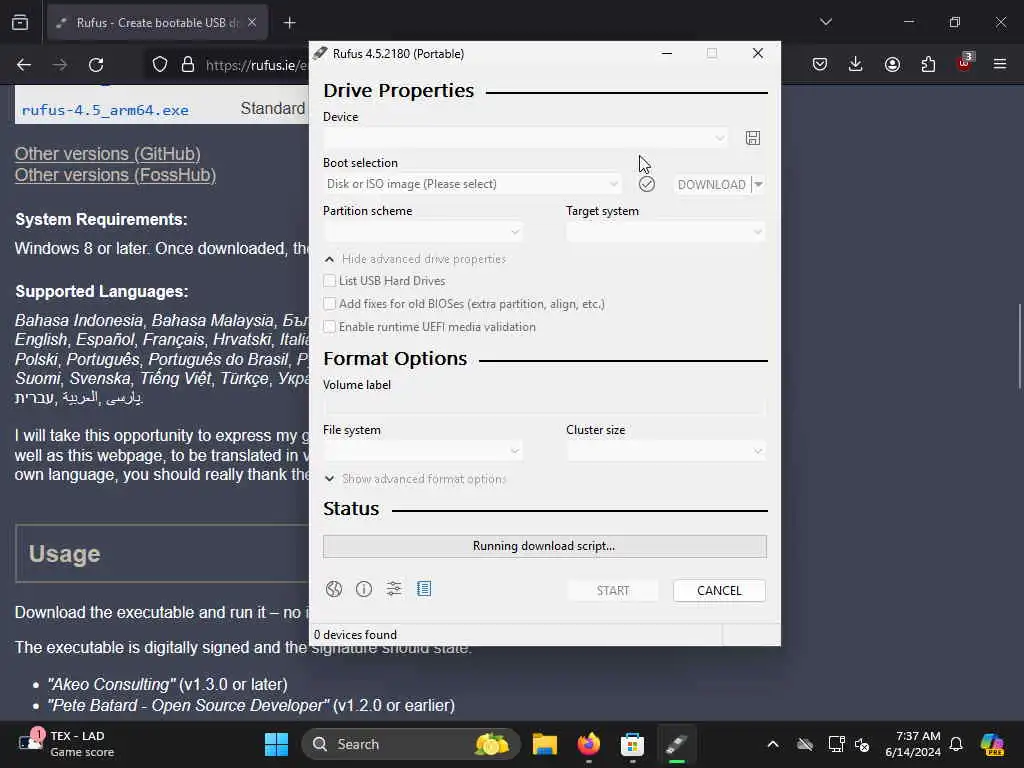1024x768 pixels.
Task: Open the Partition scheme dropdown
Action: (x=423, y=231)
